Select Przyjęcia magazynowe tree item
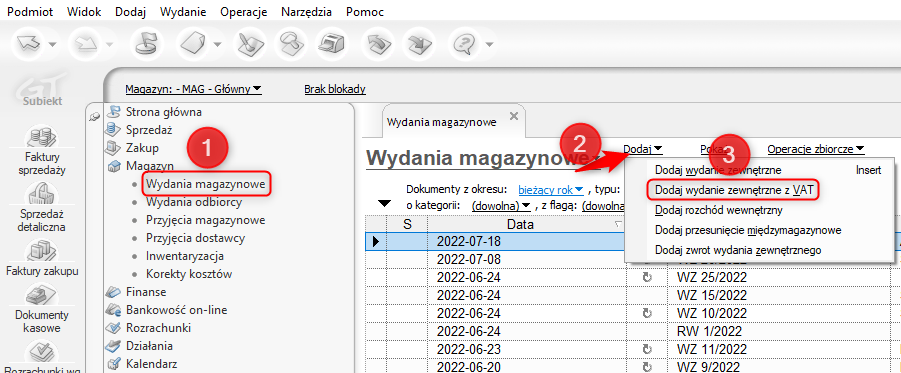This screenshot has height=373, width=901. (205, 220)
